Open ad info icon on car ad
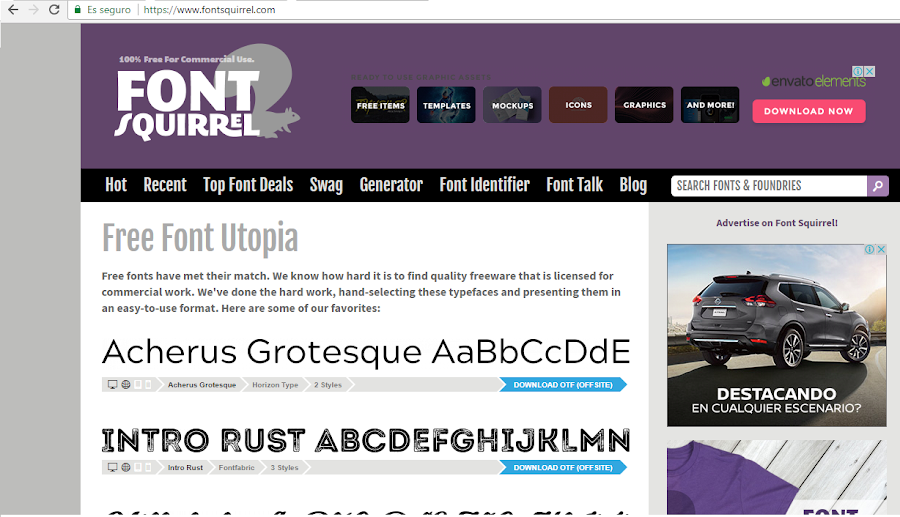This screenshot has width=900, height=517. coord(870,249)
